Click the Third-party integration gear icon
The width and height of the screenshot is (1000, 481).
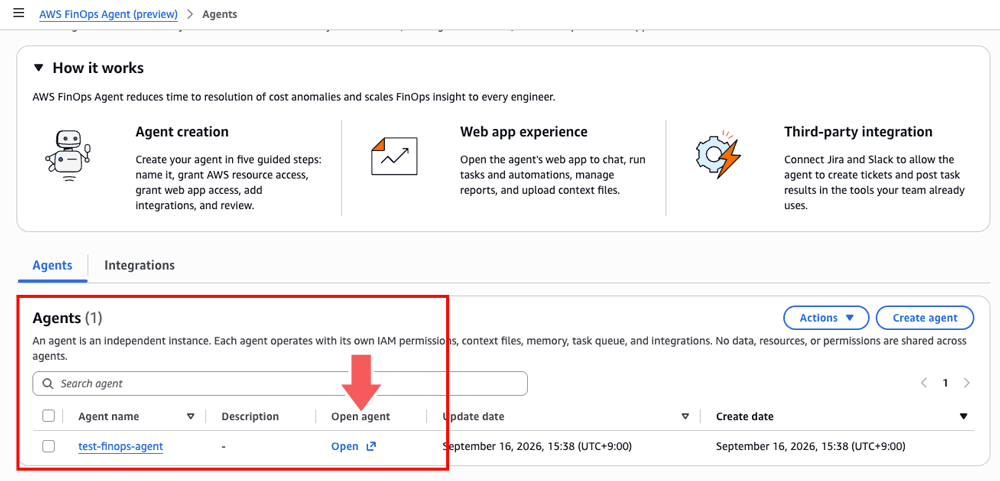(x=717, y=155)
